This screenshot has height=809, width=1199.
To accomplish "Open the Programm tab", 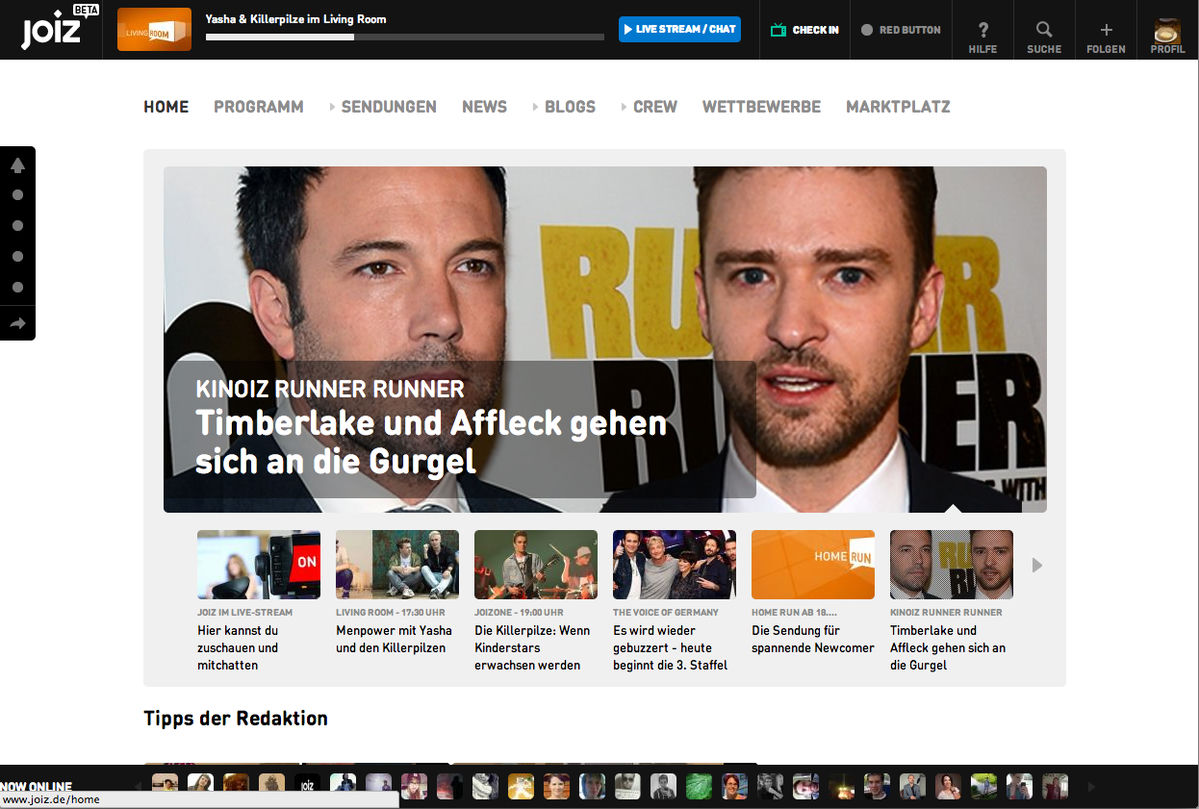I will (258, 107).
